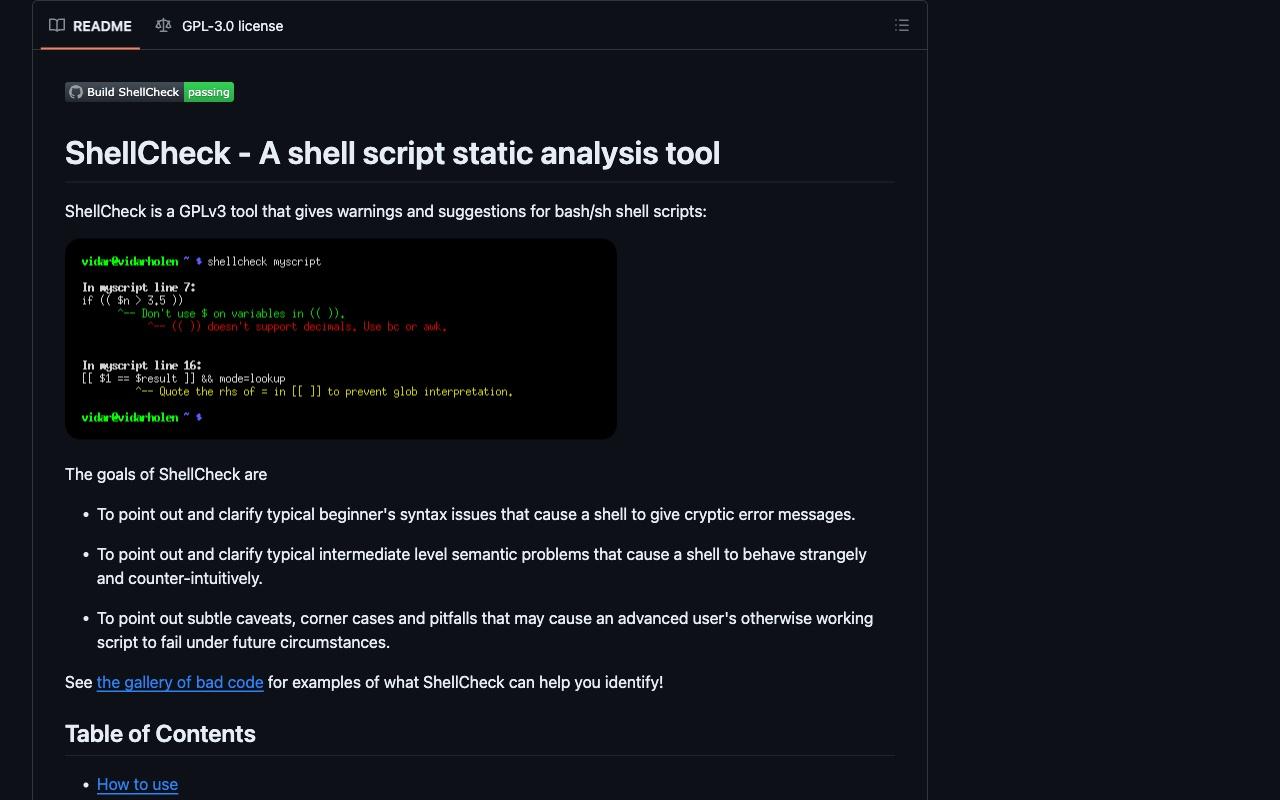The width and height of the screenshot is (1280, 800).
Task: Open the README outline menu icon
Action: click(902, 26)
